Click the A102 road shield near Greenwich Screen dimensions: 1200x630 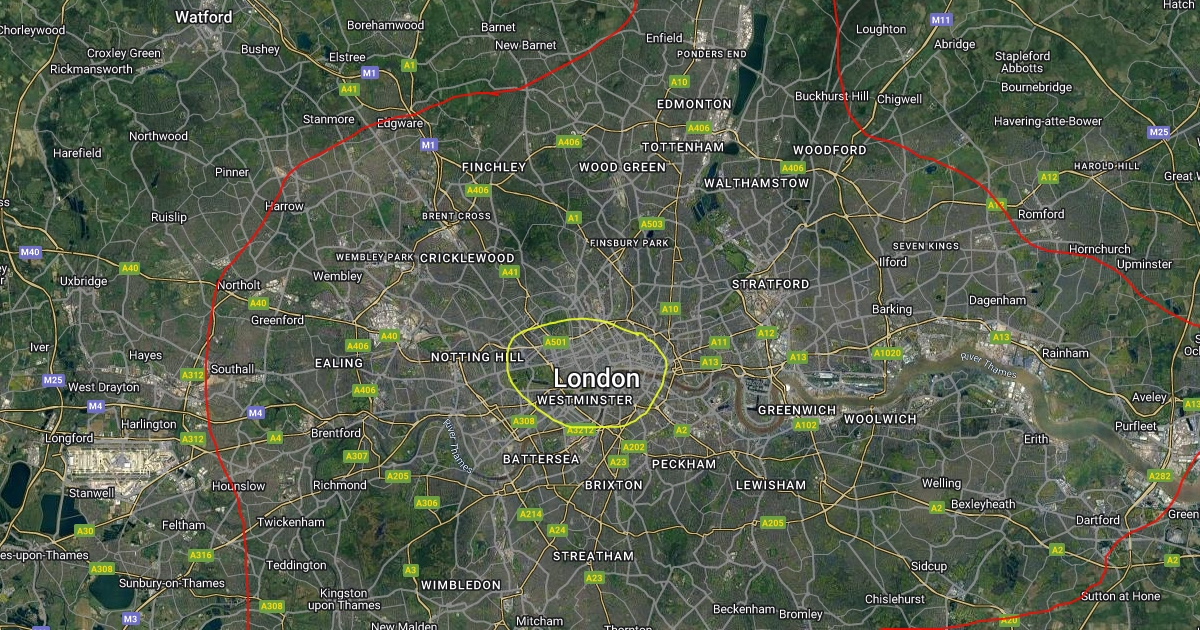806,425
